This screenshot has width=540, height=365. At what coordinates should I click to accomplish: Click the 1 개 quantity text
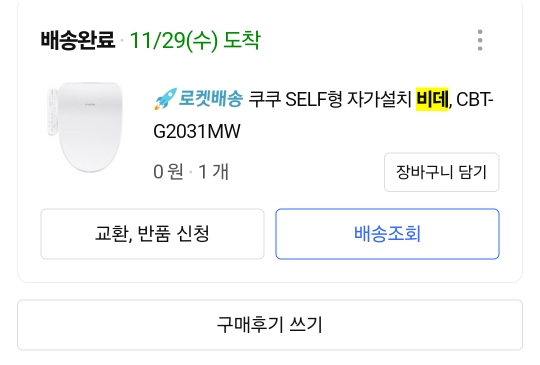(214, 171)
